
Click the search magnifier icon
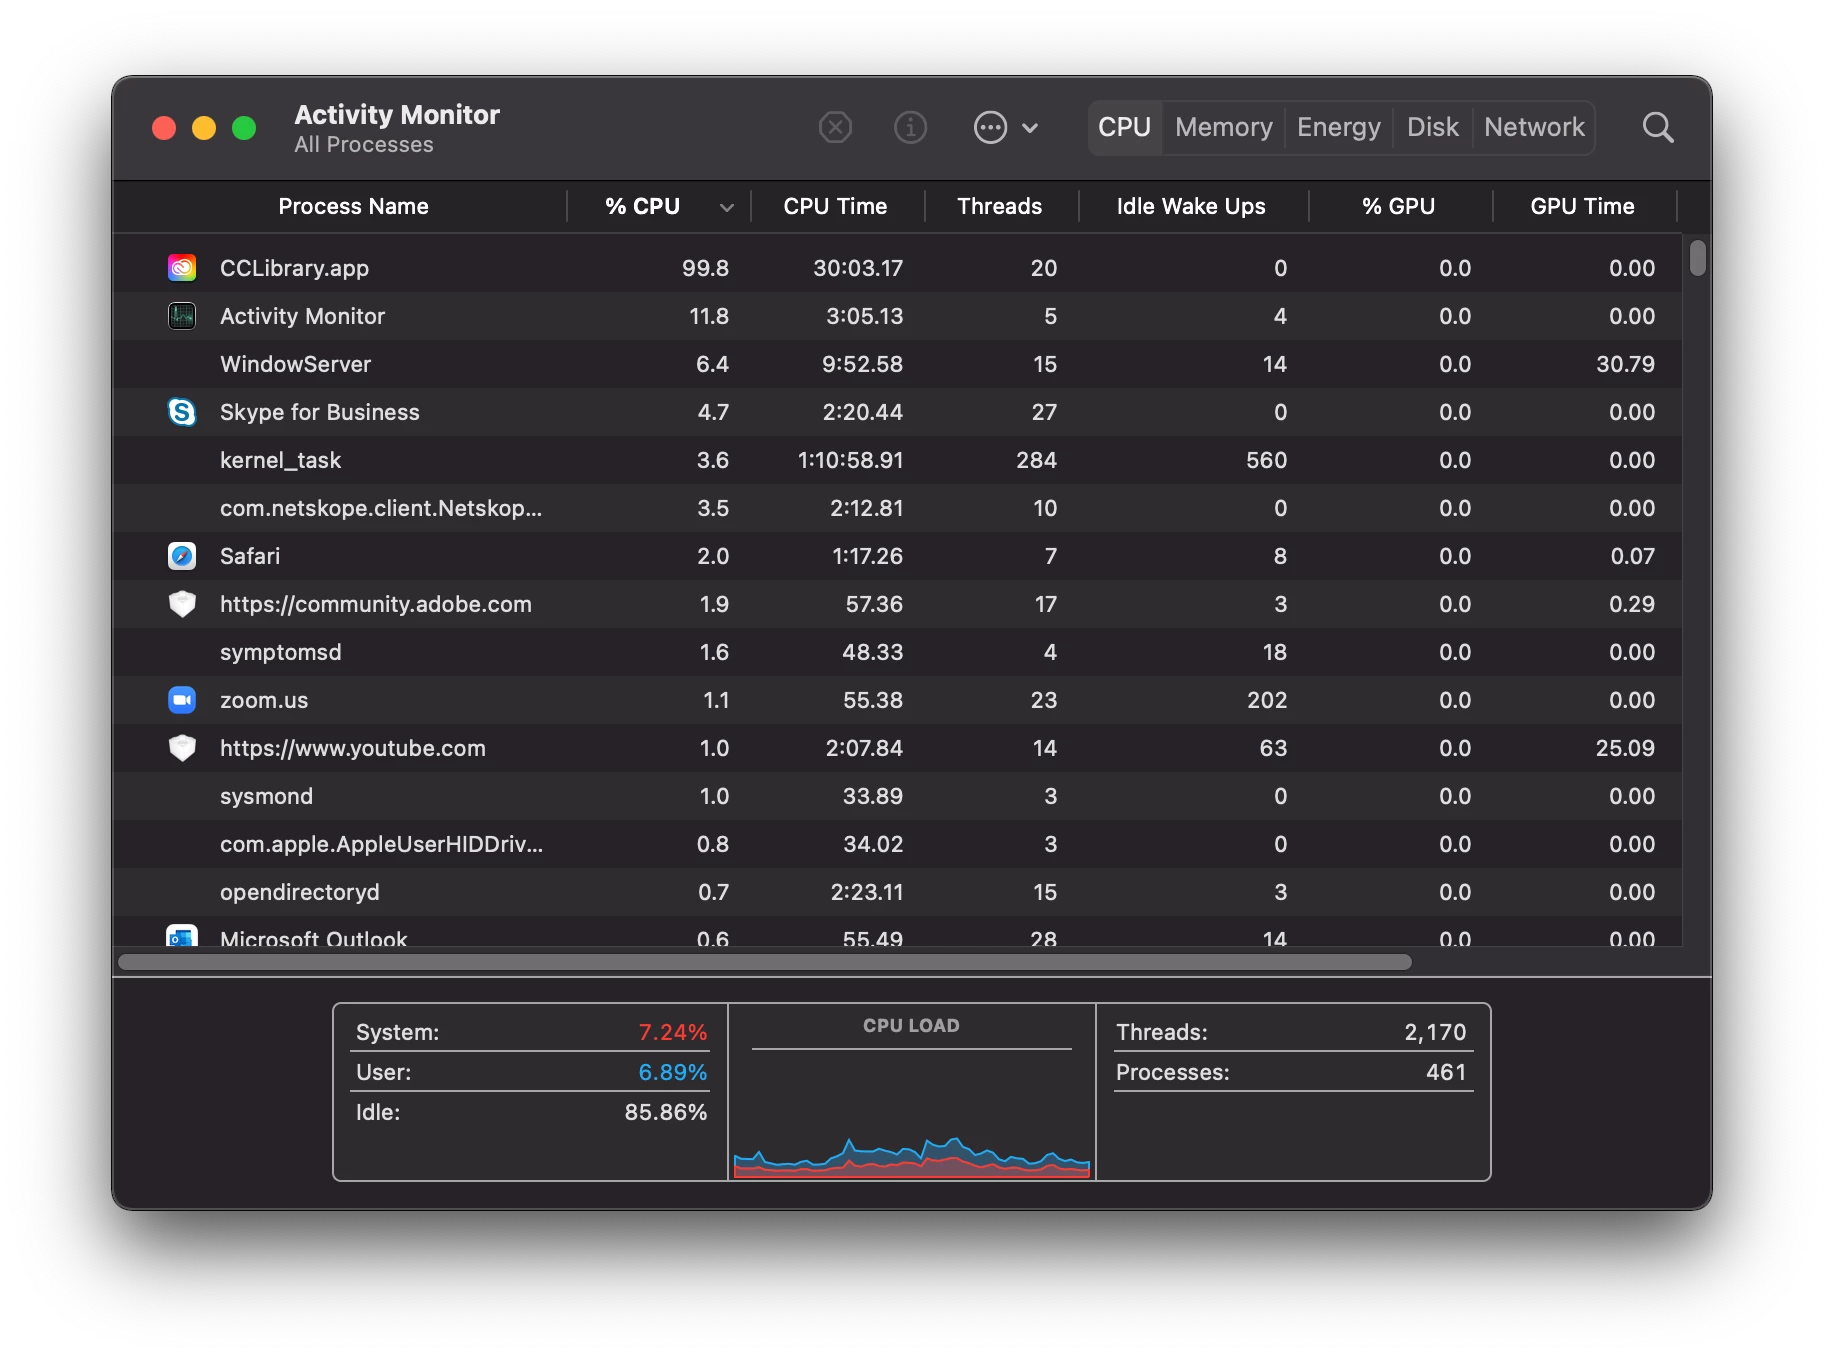point(1657,127)
